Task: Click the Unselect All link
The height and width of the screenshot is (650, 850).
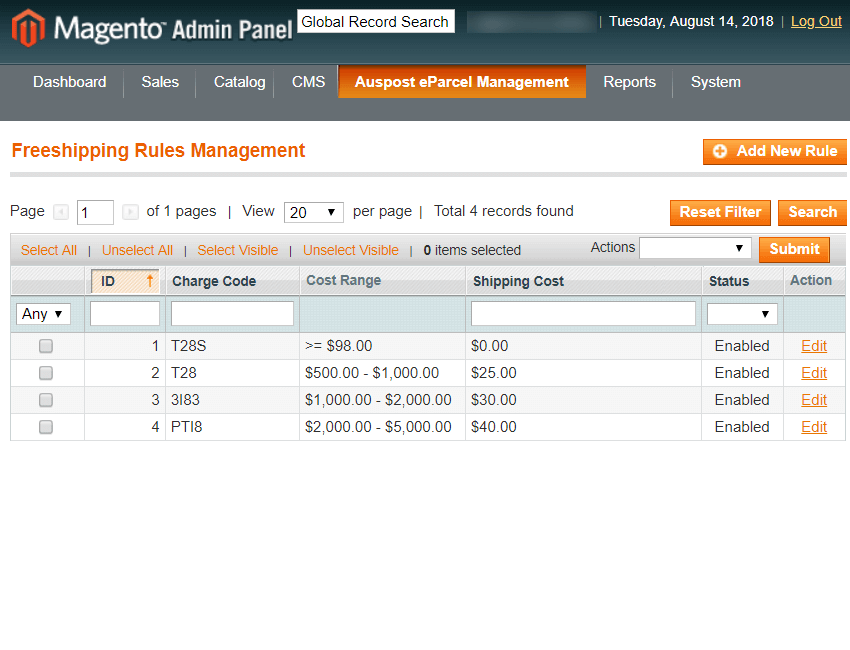Action: (137, 250)
